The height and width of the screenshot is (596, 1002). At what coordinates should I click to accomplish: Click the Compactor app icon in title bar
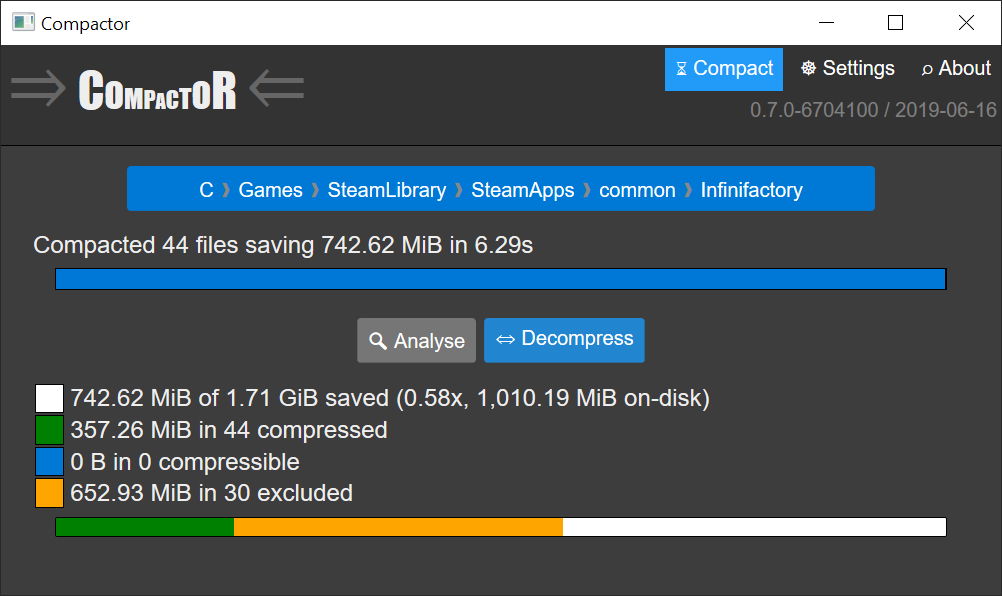(23, 22)
